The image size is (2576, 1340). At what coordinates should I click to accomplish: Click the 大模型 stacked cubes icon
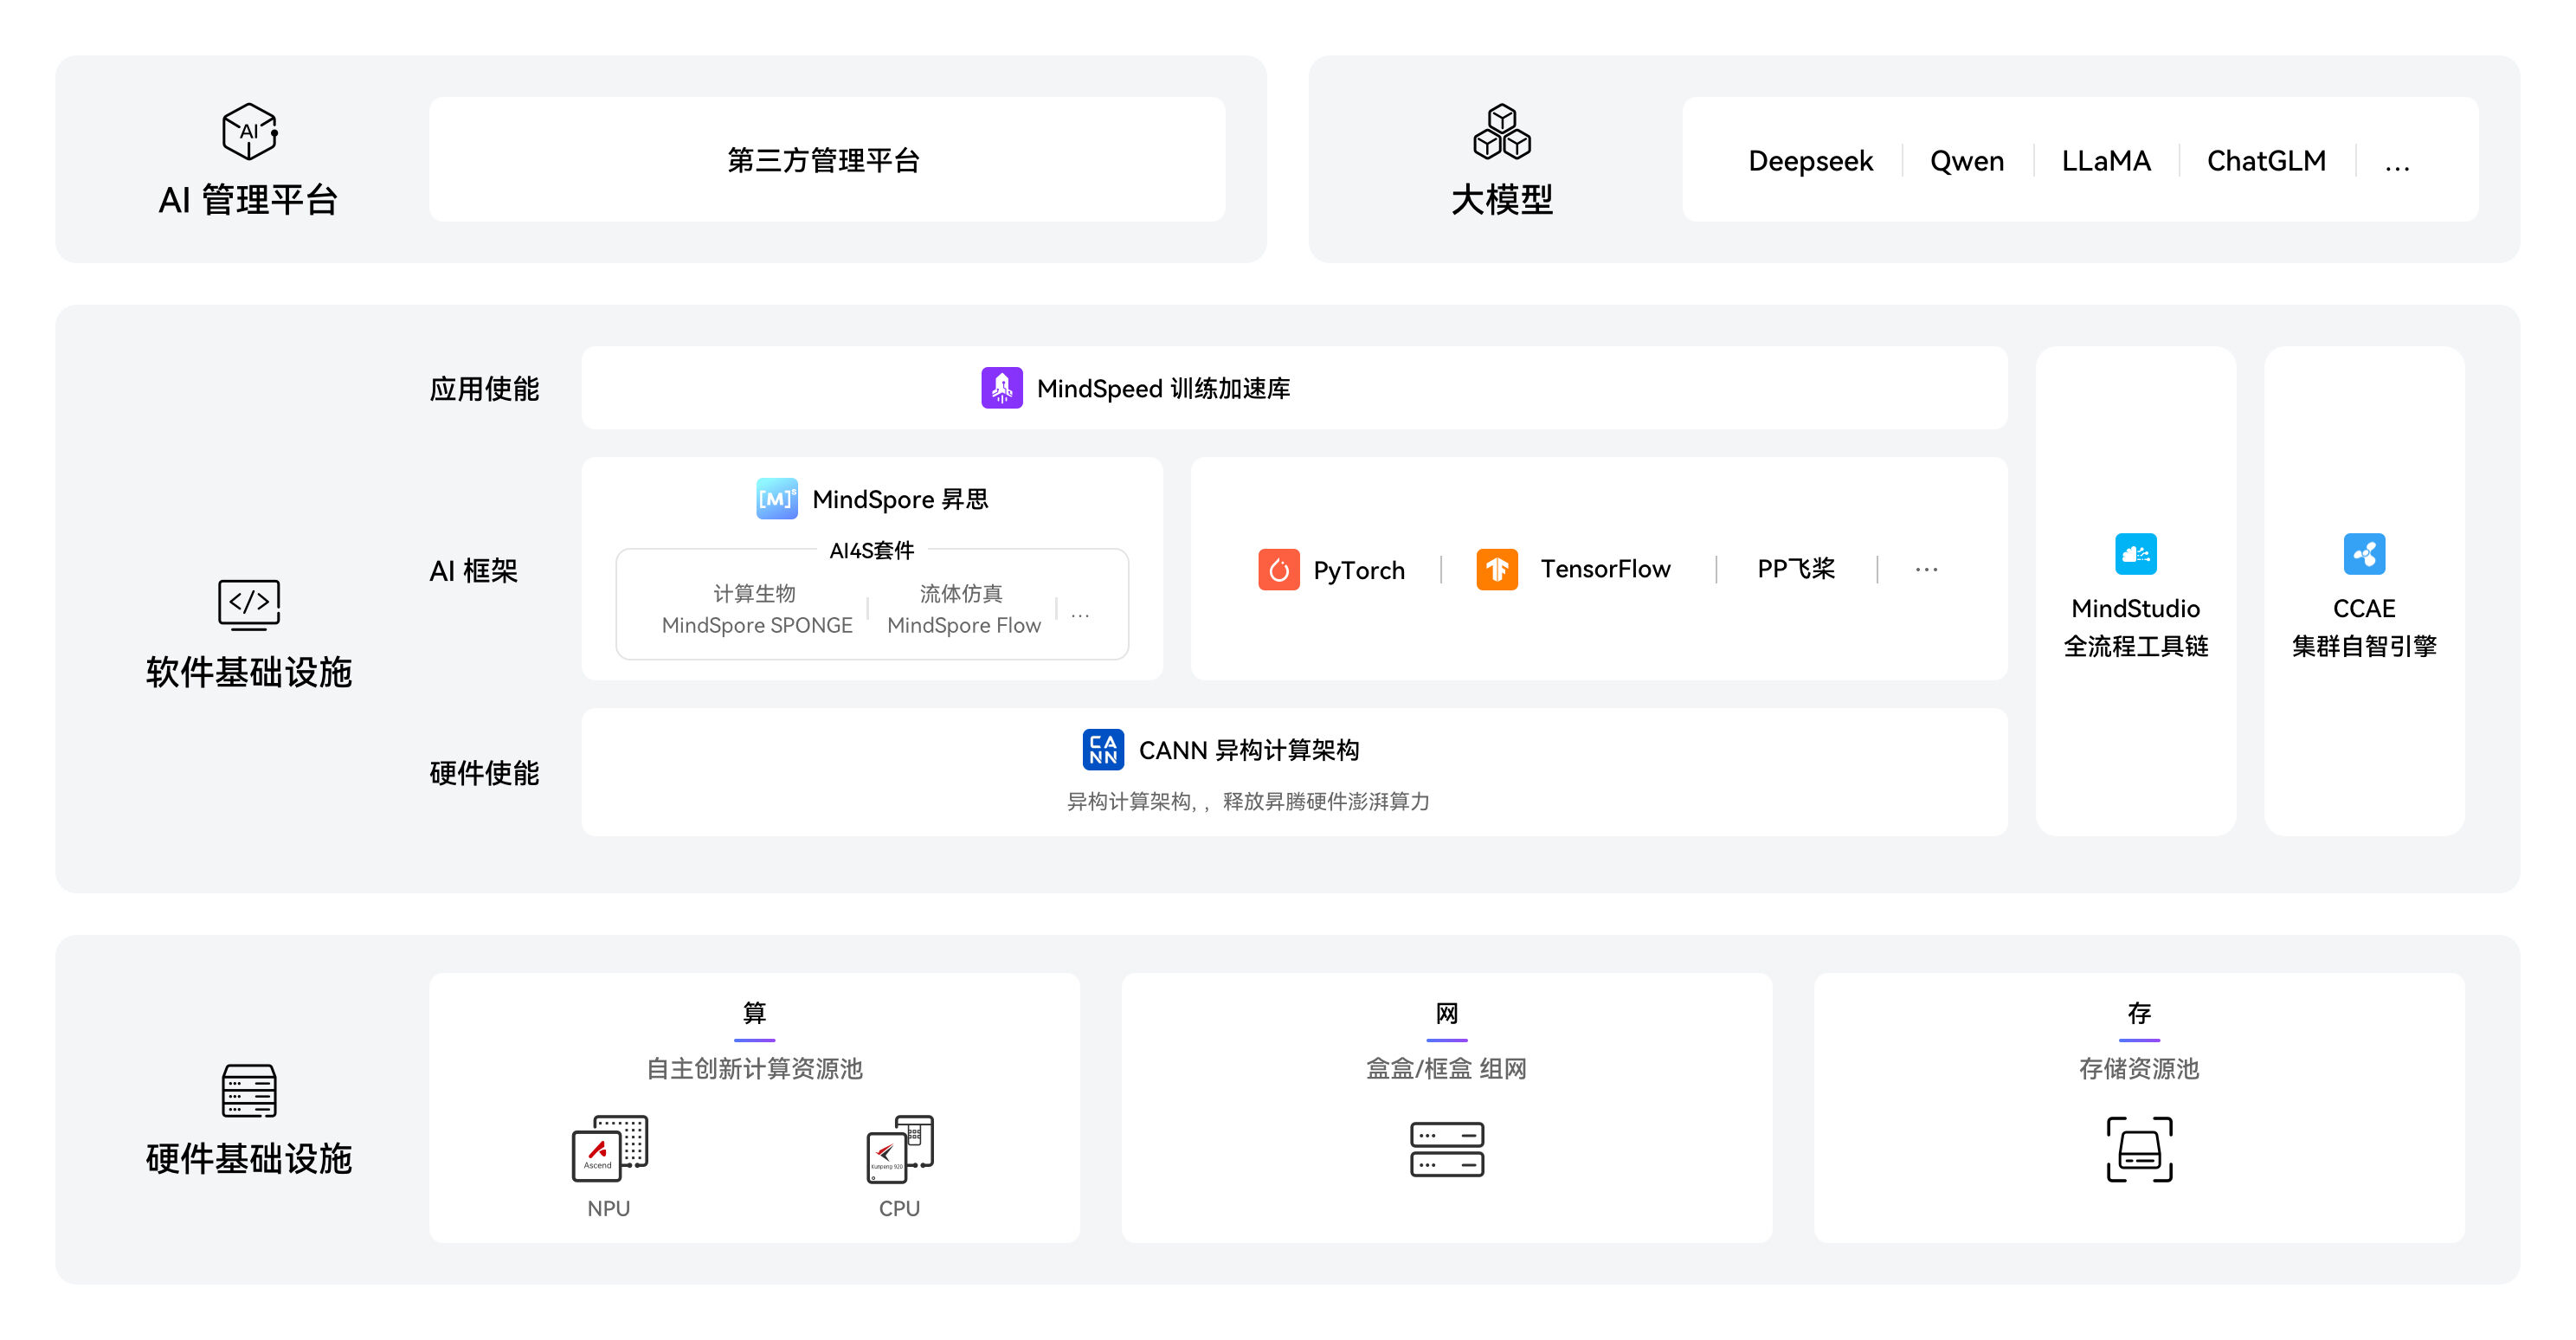[x=1501, y=131]
